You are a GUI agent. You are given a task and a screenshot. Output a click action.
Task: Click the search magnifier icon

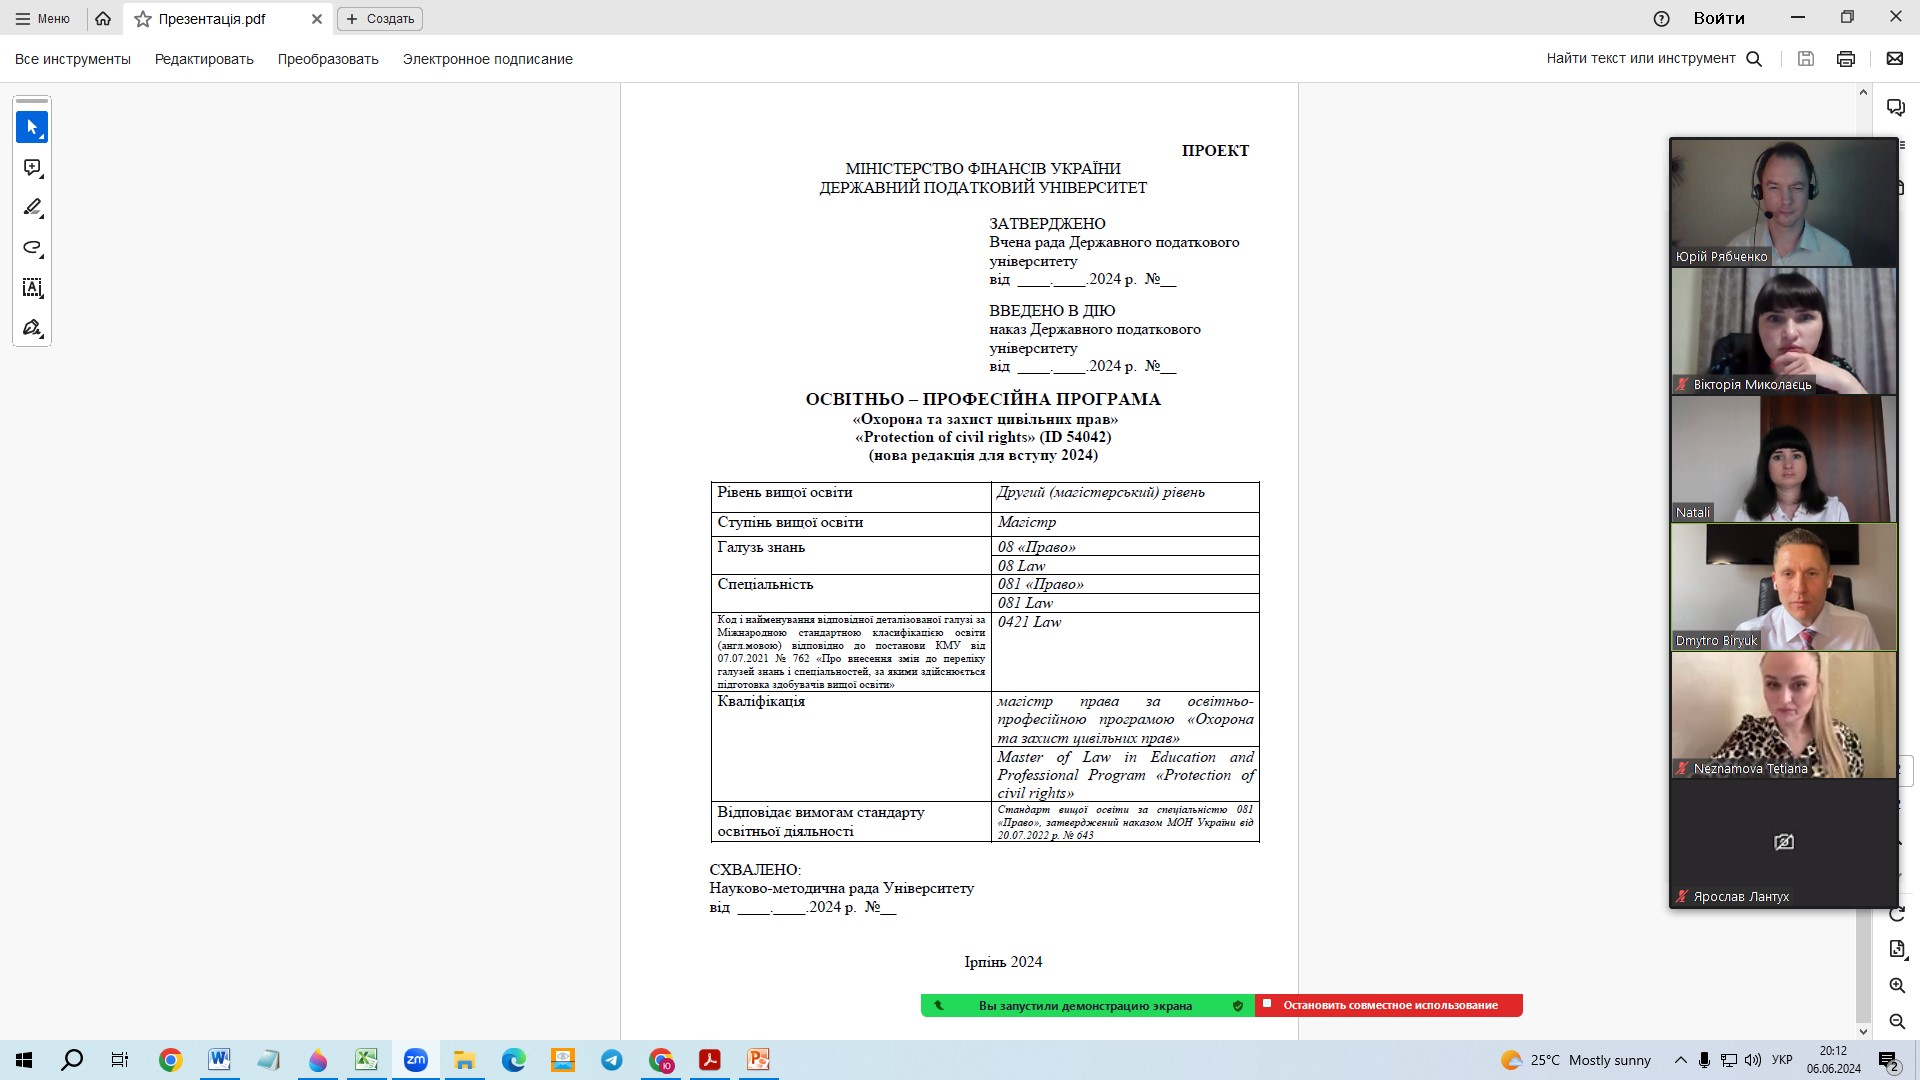(1754, 59)
